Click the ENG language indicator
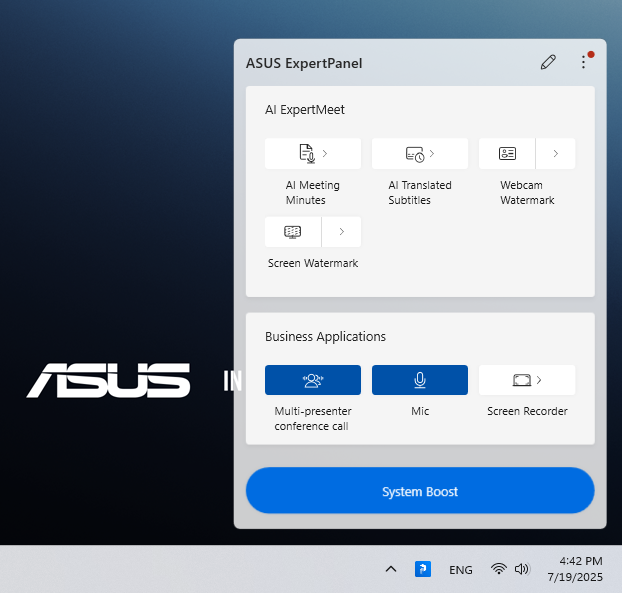Screen dimensions: 622x593 [x=461, y=570]
